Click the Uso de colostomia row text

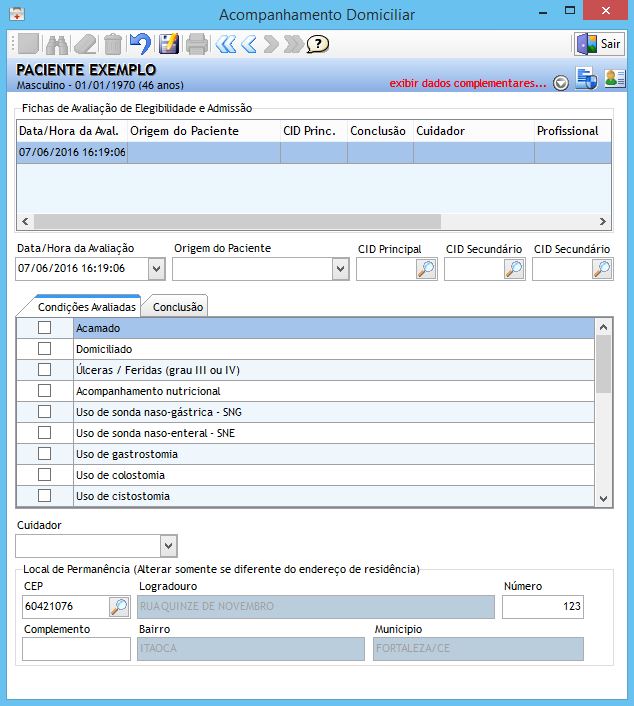point(120,475)
